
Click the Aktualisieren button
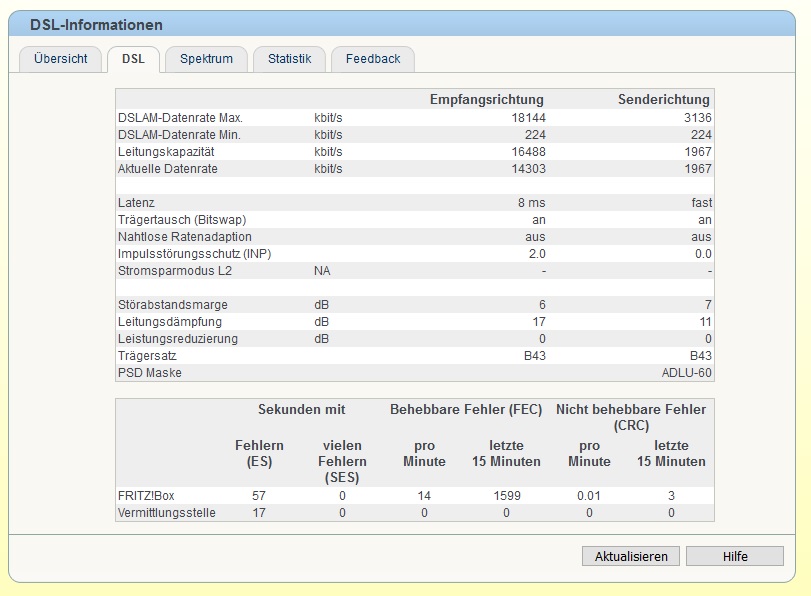click(x=631, y=556)
